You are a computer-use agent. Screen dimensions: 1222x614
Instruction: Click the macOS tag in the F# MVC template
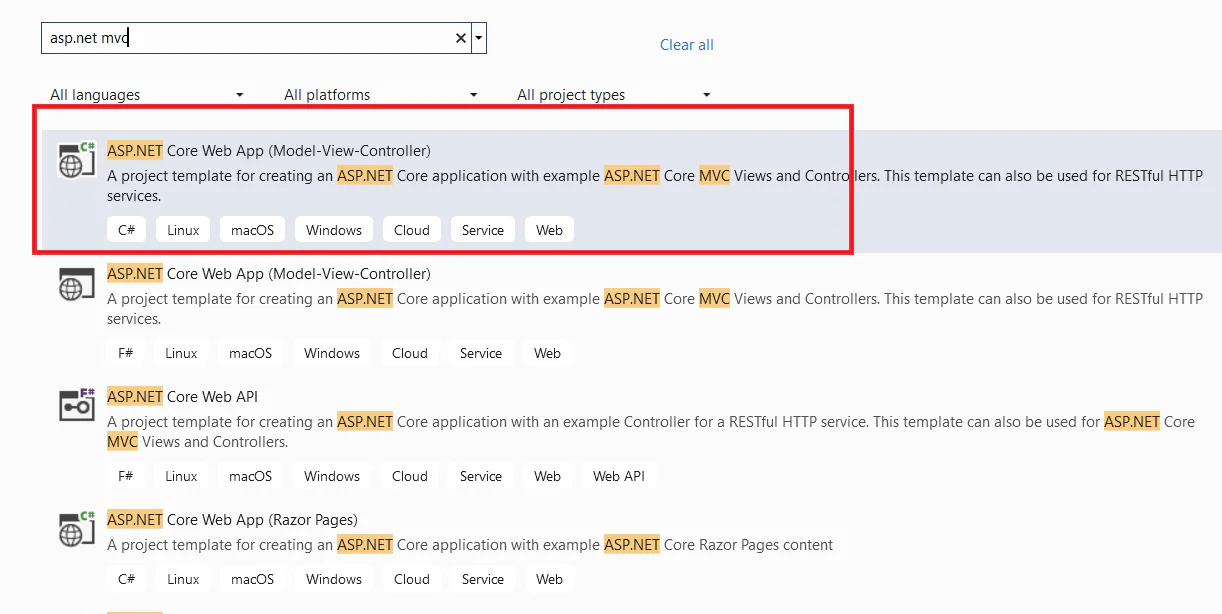click(250, 353)
